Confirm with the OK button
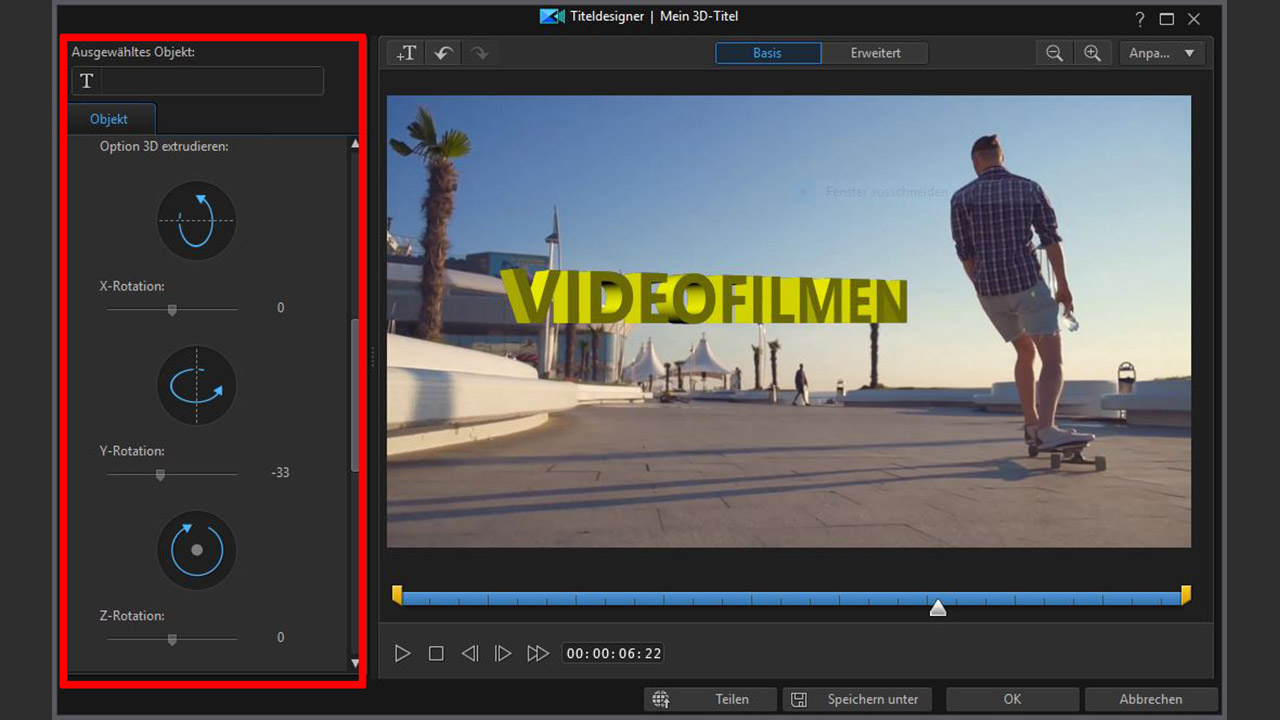 (x=1012, y=699)
